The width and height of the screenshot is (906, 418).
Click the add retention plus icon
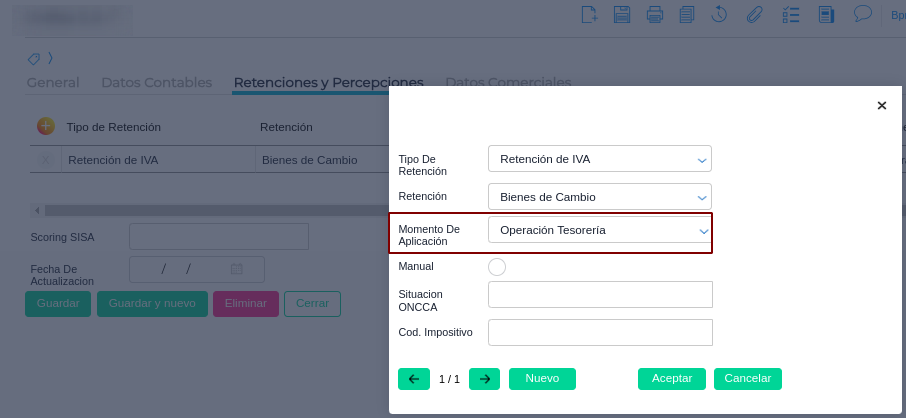tap(45, 126)
